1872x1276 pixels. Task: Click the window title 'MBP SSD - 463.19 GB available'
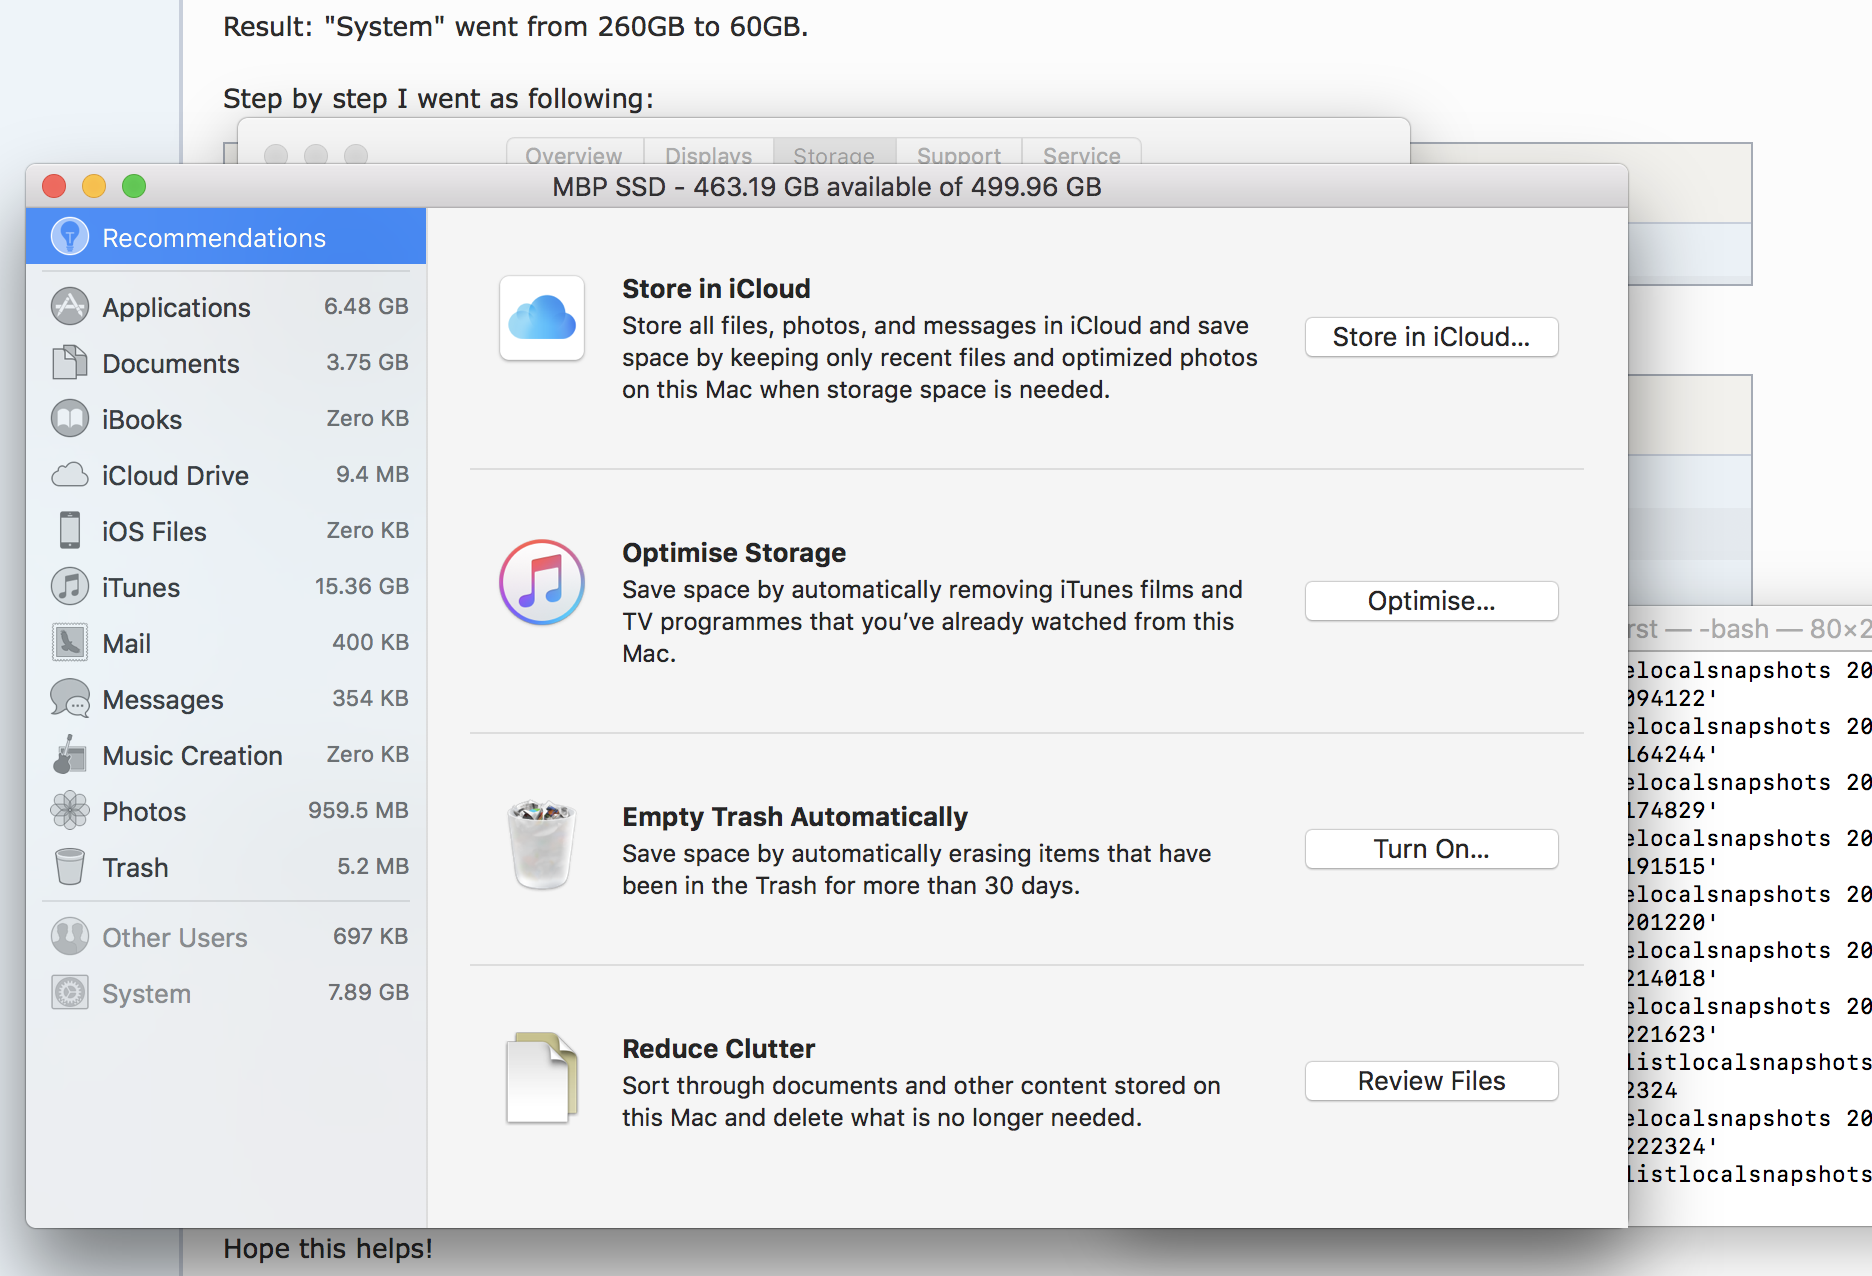coord(827,186)
